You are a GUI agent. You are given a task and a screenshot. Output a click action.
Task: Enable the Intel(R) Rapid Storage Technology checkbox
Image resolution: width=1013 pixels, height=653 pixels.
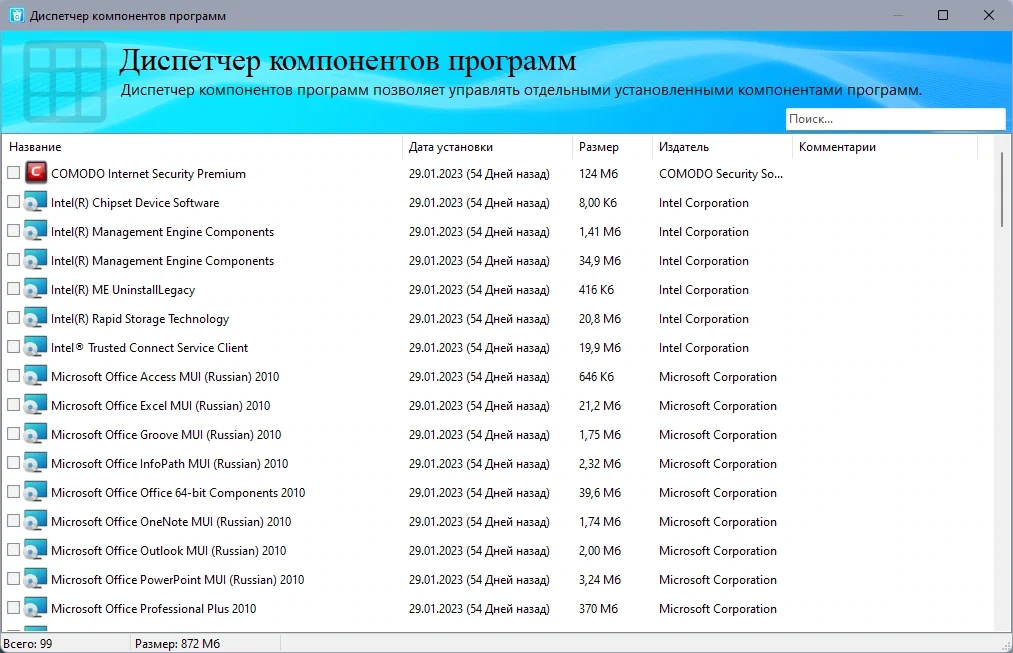pos(13,318)
